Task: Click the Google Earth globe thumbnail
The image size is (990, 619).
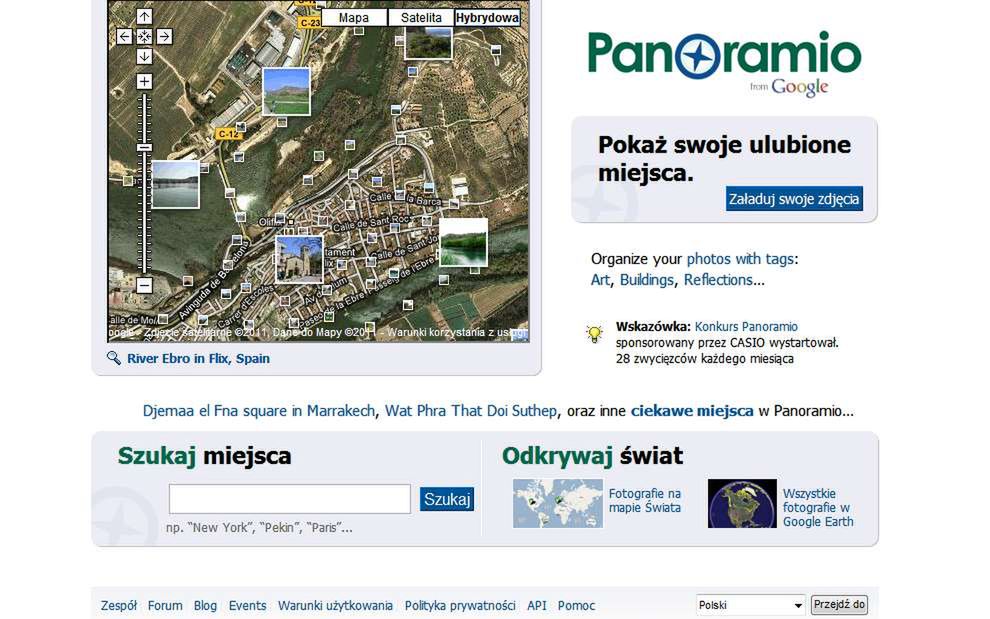Action: 742,503
